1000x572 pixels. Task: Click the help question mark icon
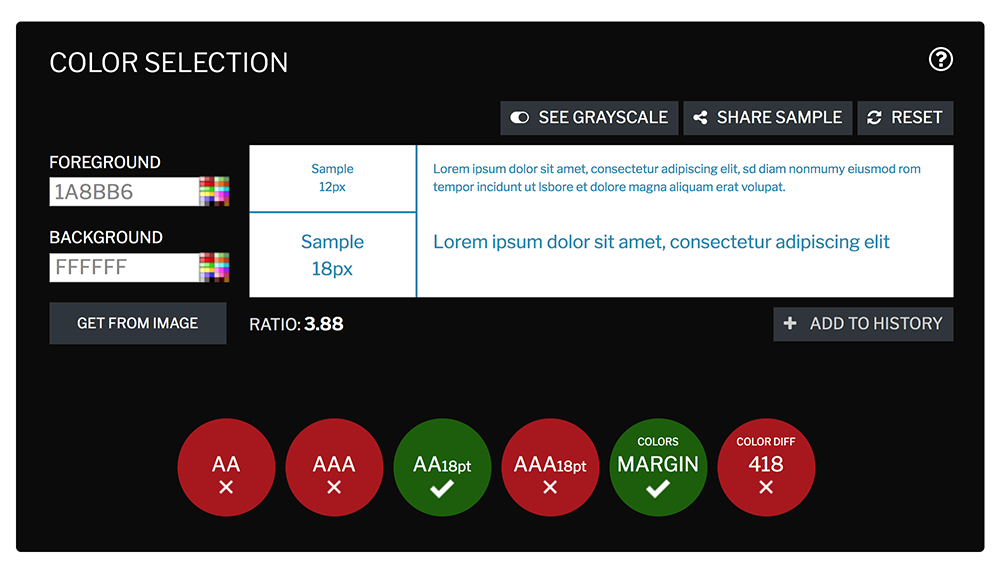[x=940, y=60]
